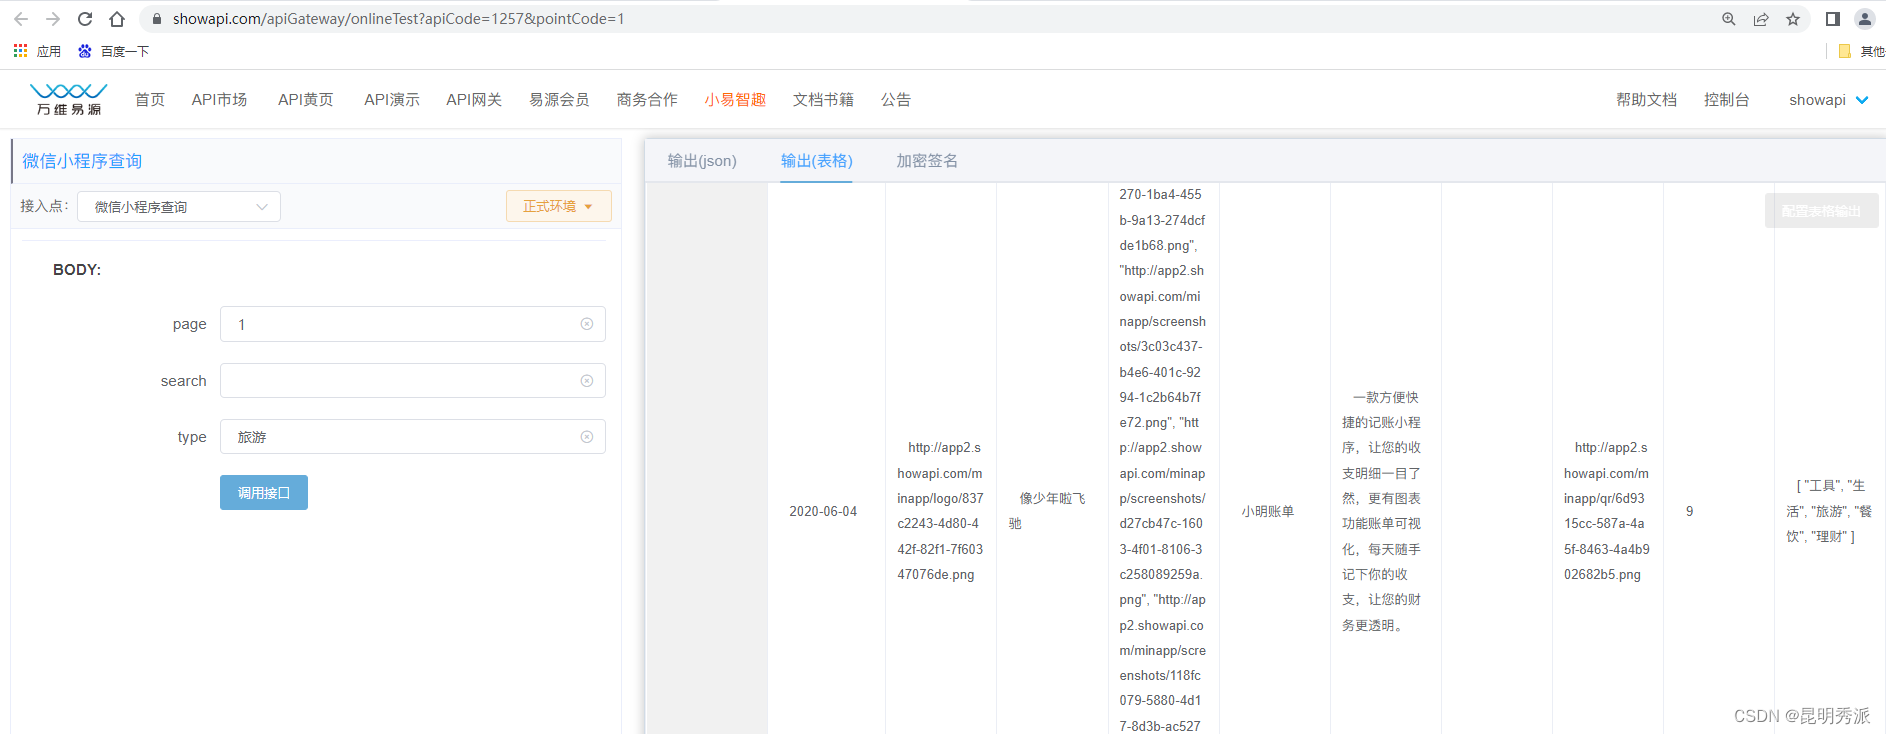Open 小易智趣 in the navigation
1886x734 pixels.
pyautogui.click(x=735, y=100)
